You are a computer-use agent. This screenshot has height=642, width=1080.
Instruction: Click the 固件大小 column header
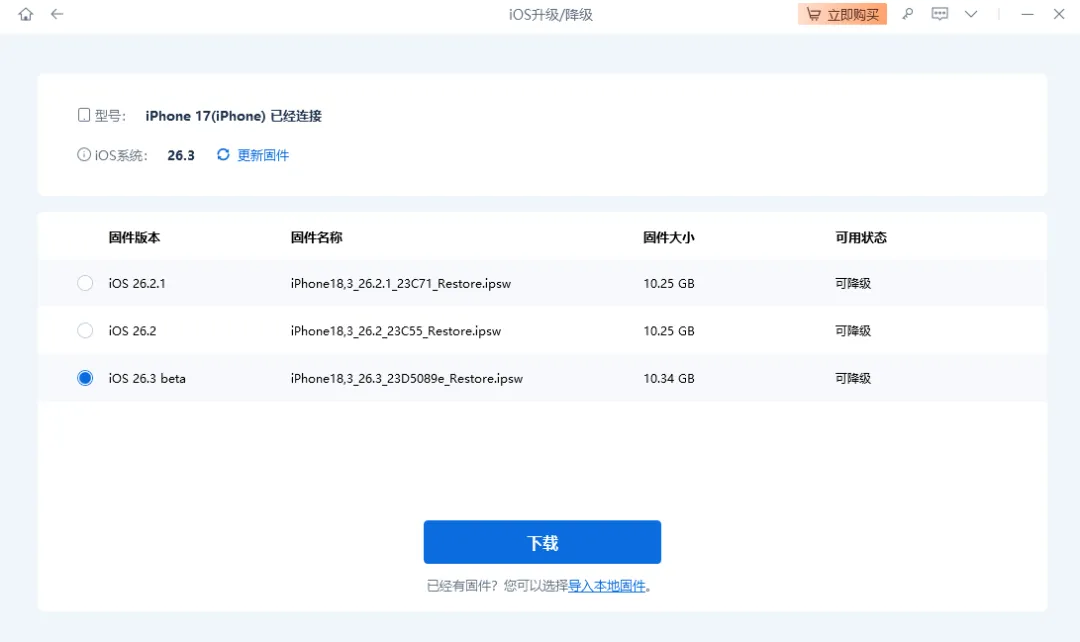coord(669,237)
